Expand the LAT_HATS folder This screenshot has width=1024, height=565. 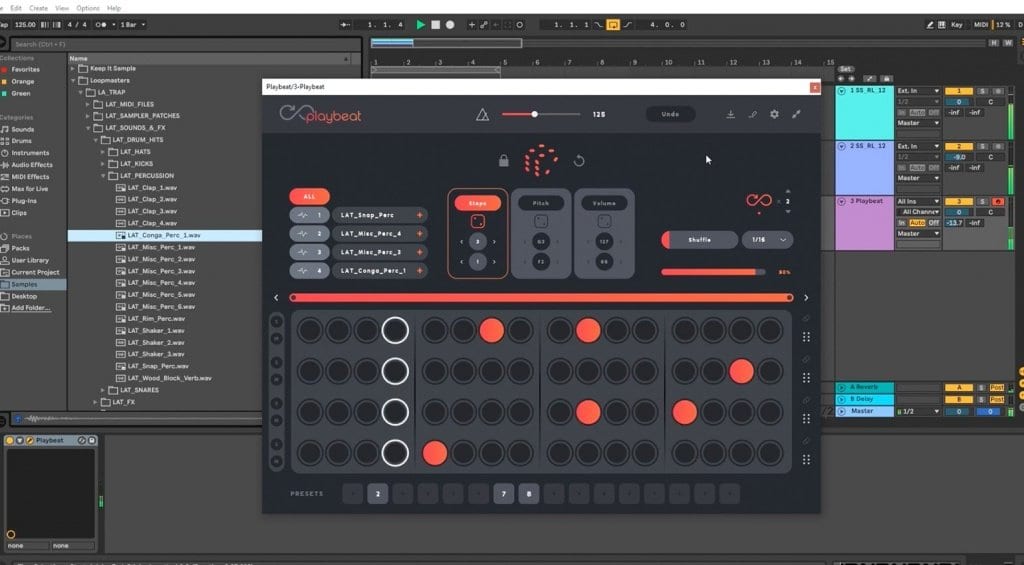point(103,152)
